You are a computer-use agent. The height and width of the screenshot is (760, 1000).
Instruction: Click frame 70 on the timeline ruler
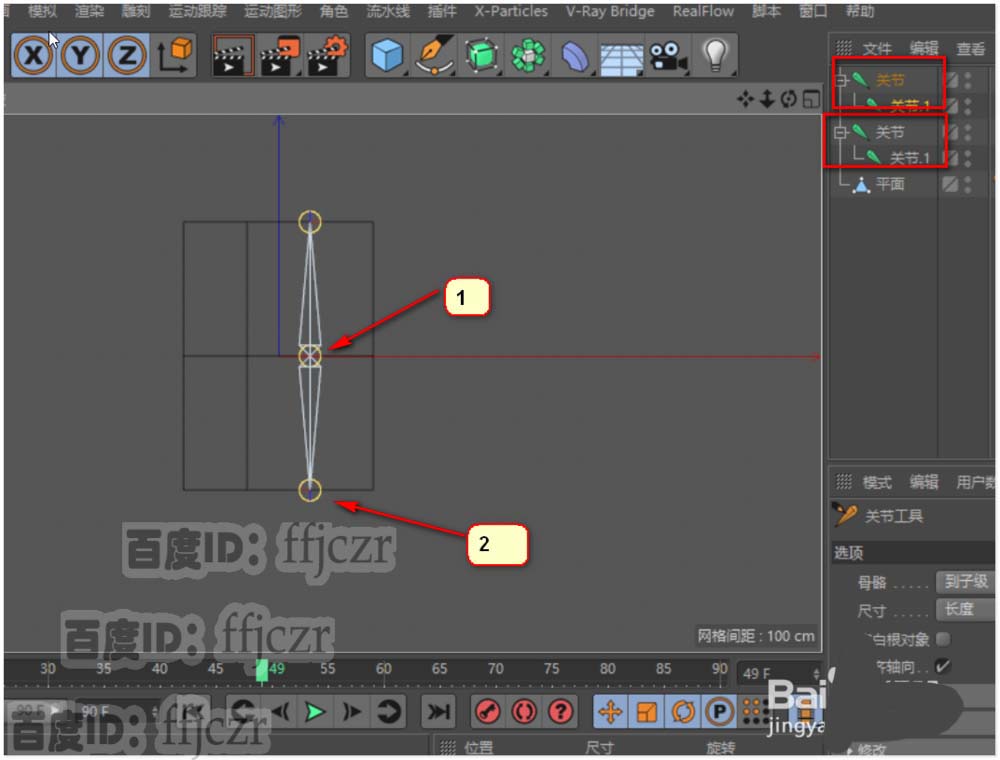click(x=495, y=669)
